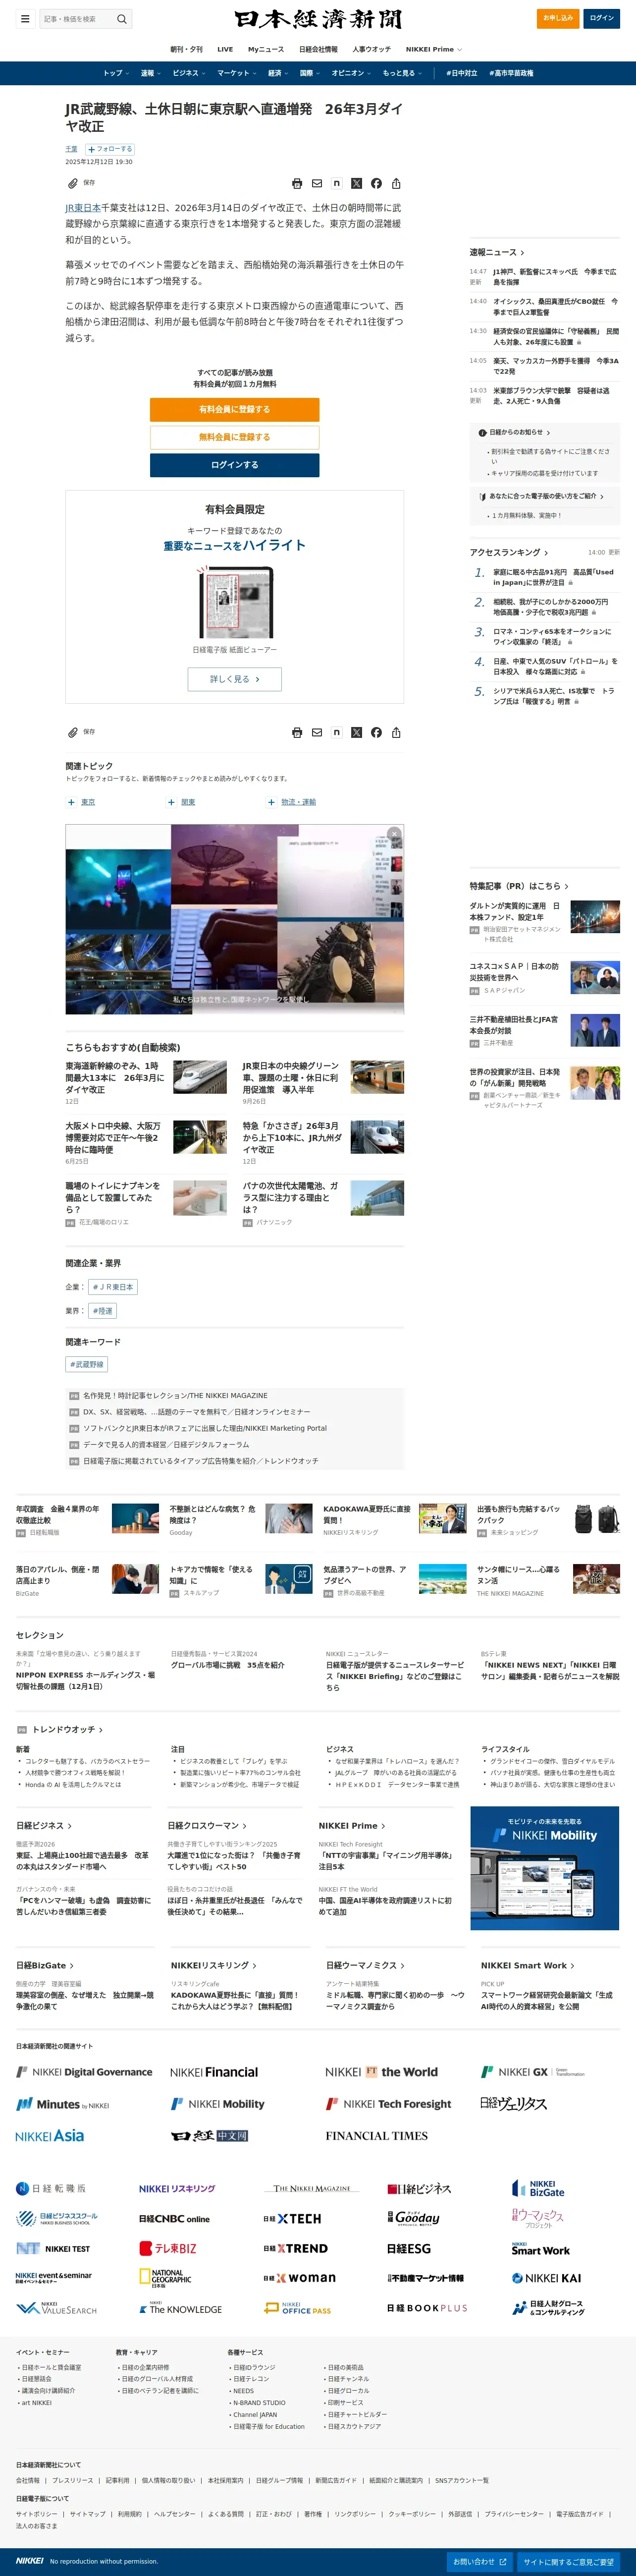
Task: Click the 無料会員に登録する button
Action: pyautogui.click(x=234, y=437)
